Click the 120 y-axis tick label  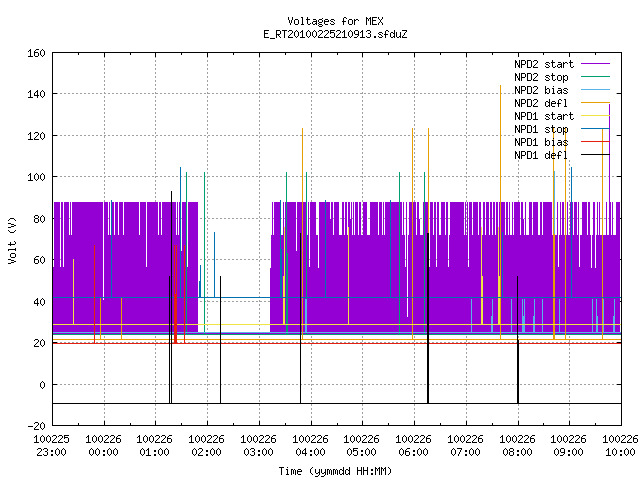(36, 136)
